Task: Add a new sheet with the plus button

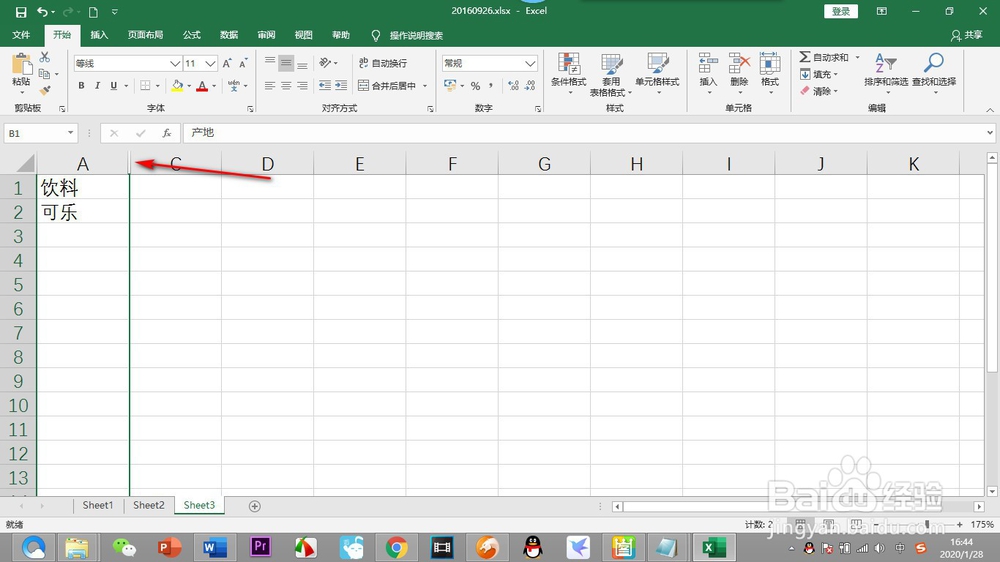Action: tap(254, 506)
